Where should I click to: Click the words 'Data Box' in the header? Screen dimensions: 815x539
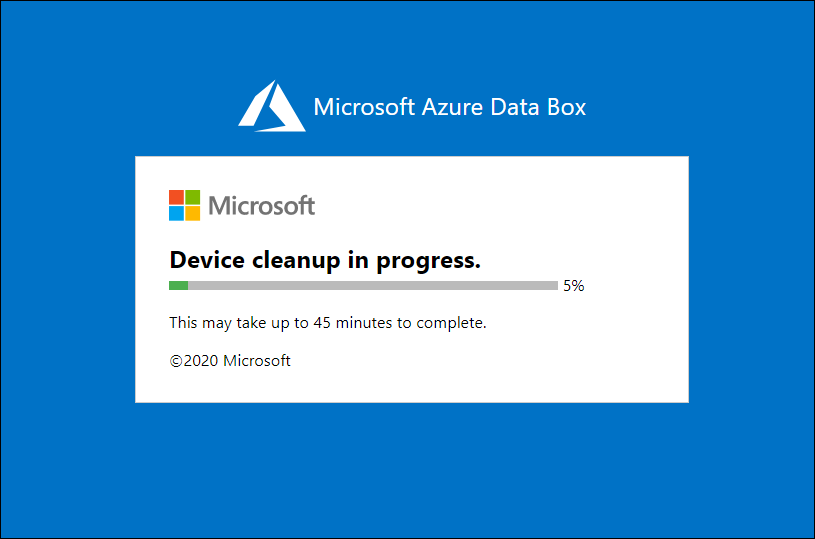pos(538,107)
